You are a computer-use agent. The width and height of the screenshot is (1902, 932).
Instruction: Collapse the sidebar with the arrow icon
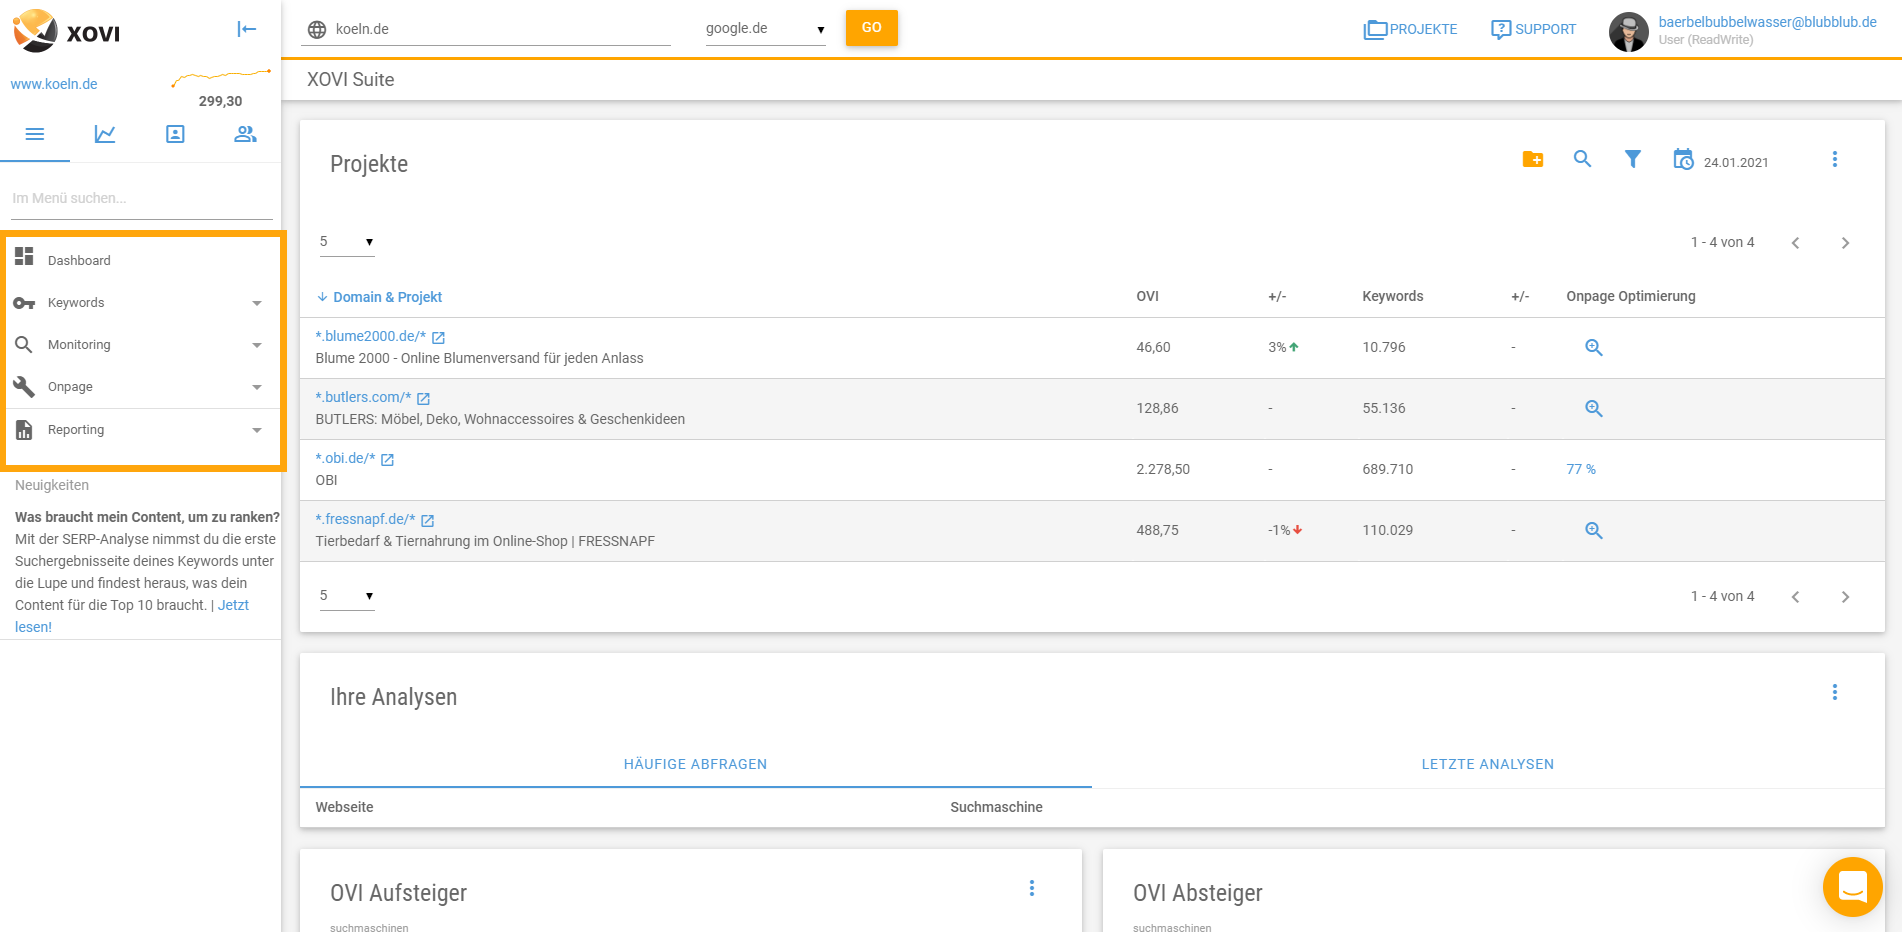pyautogui.click(x=247, y=29)
